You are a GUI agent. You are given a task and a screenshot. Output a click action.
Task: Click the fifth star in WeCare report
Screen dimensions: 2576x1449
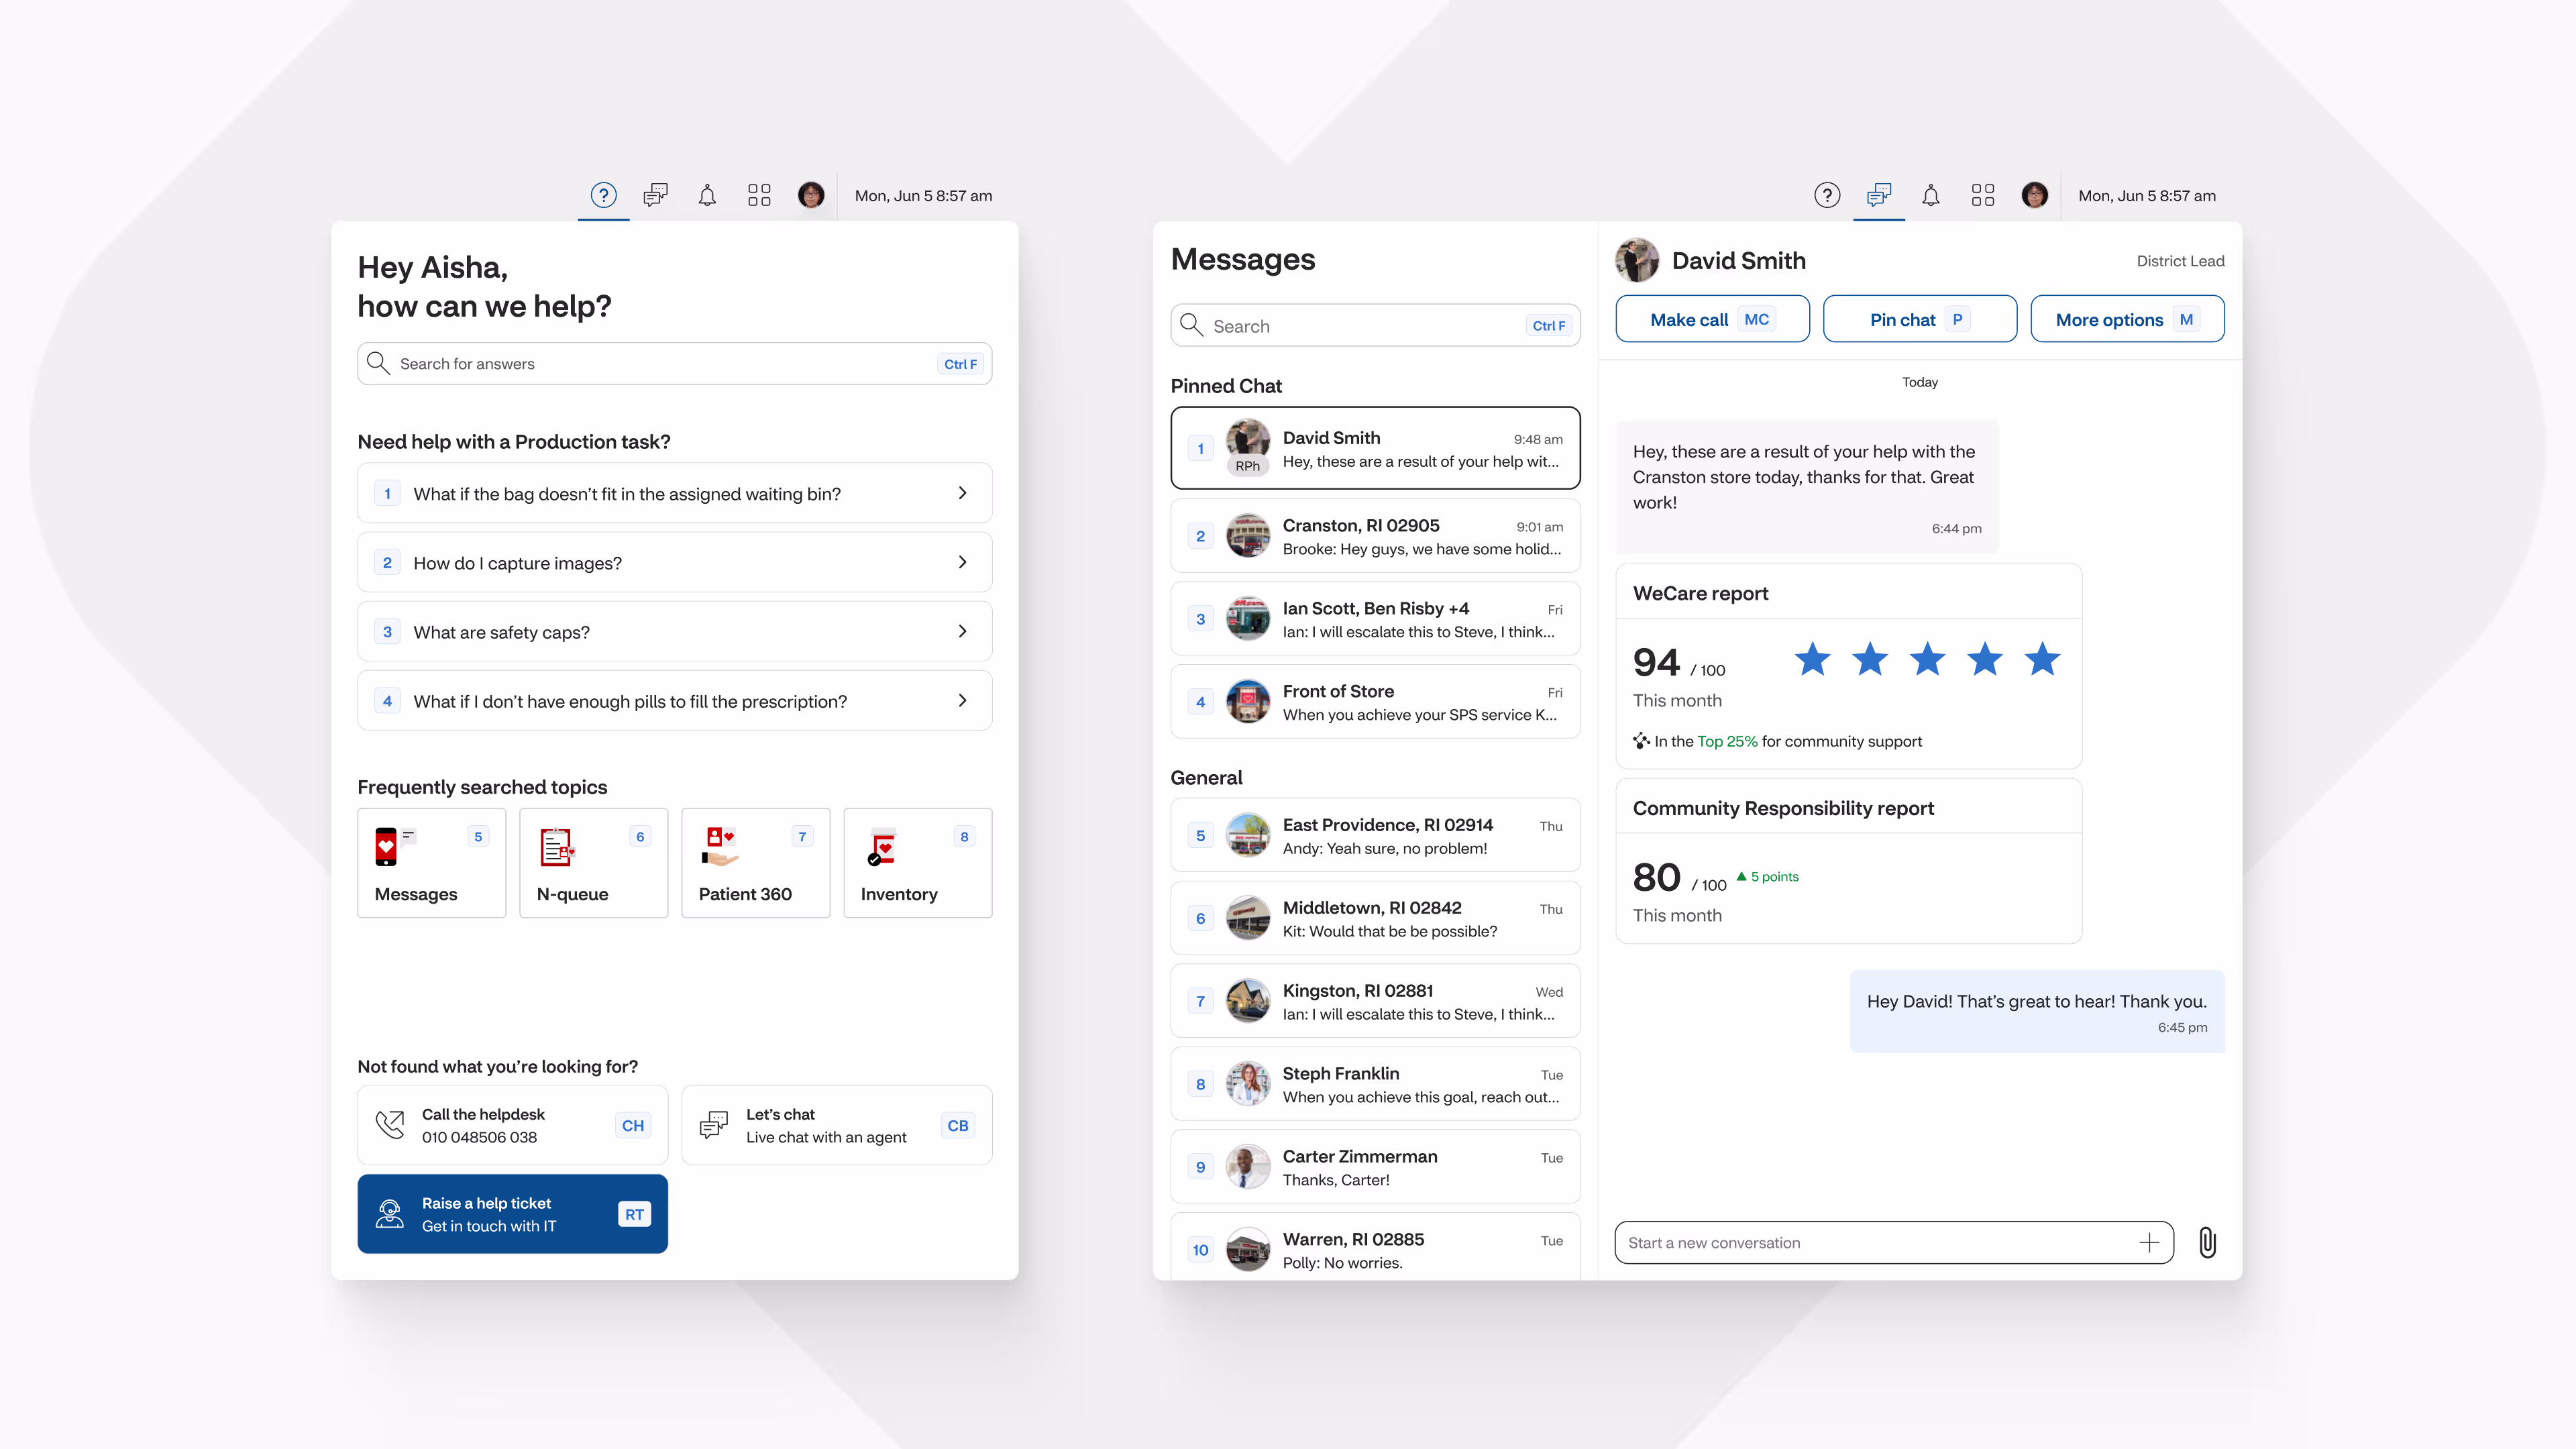tap(2042, 660)
